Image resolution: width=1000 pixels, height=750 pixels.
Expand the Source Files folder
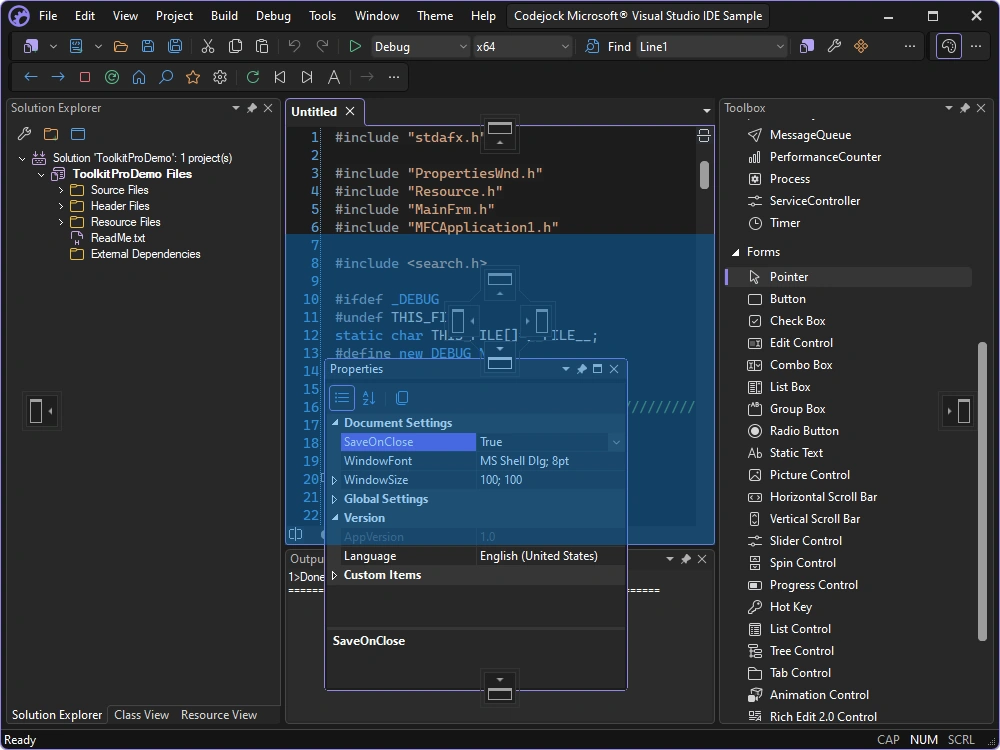[x=61, y=190]
